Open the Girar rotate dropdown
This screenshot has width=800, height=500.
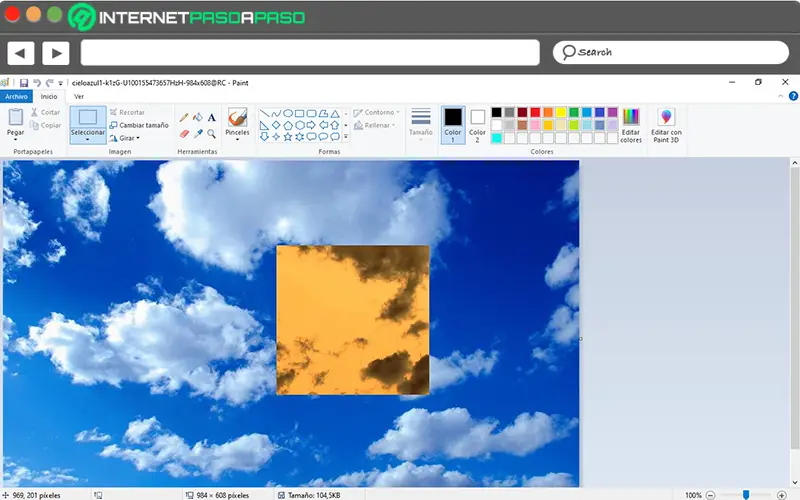[x=124, y=138]
